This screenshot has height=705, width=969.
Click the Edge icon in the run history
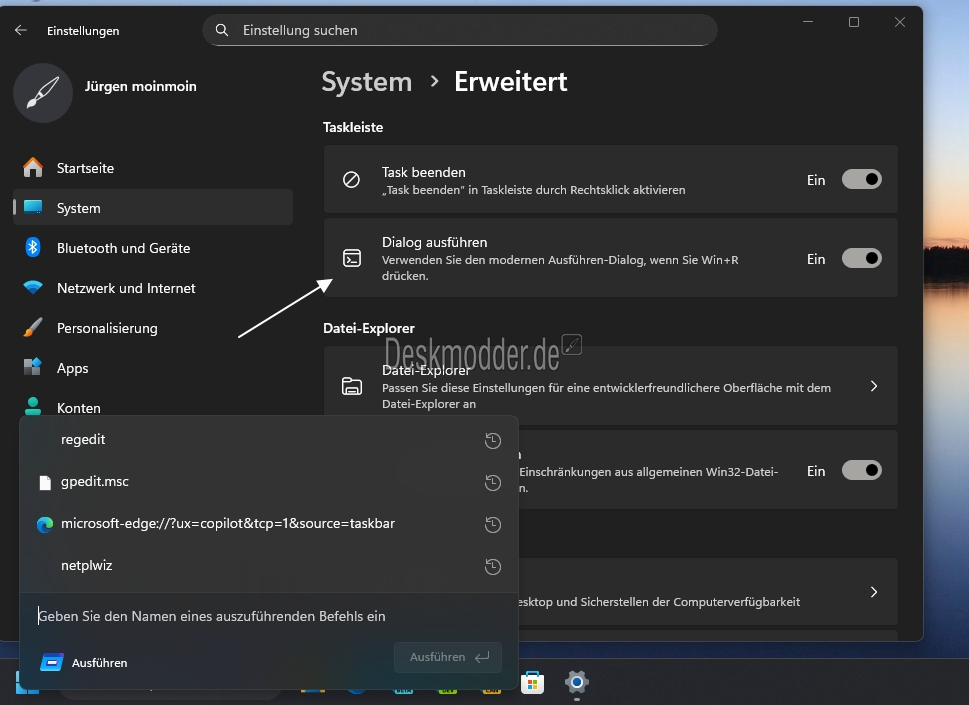coord(45,524)
